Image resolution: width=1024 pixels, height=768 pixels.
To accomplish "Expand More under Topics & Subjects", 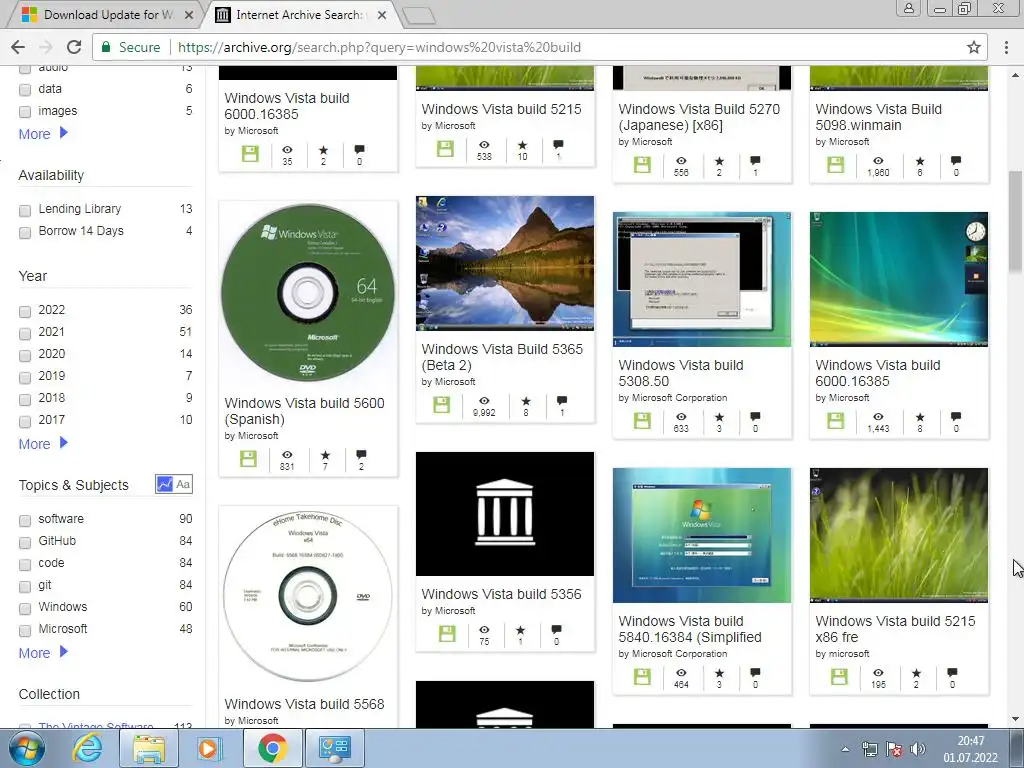I will (43, 653).
